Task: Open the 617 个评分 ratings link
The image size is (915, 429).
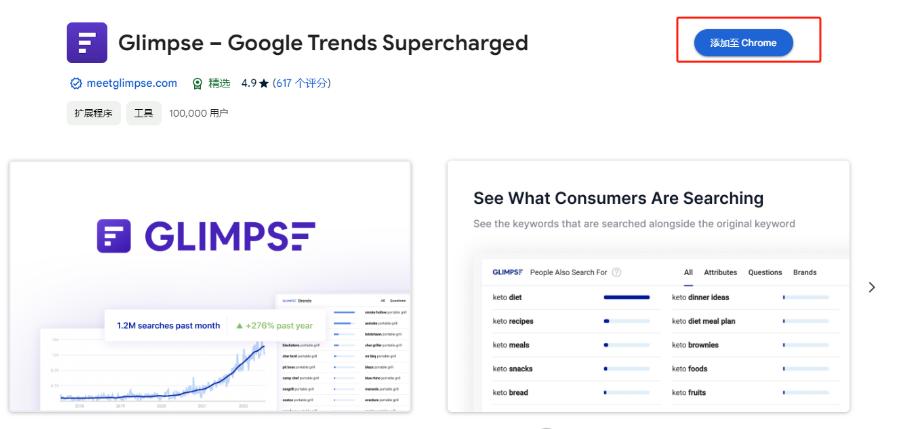Action: (302, 83)
